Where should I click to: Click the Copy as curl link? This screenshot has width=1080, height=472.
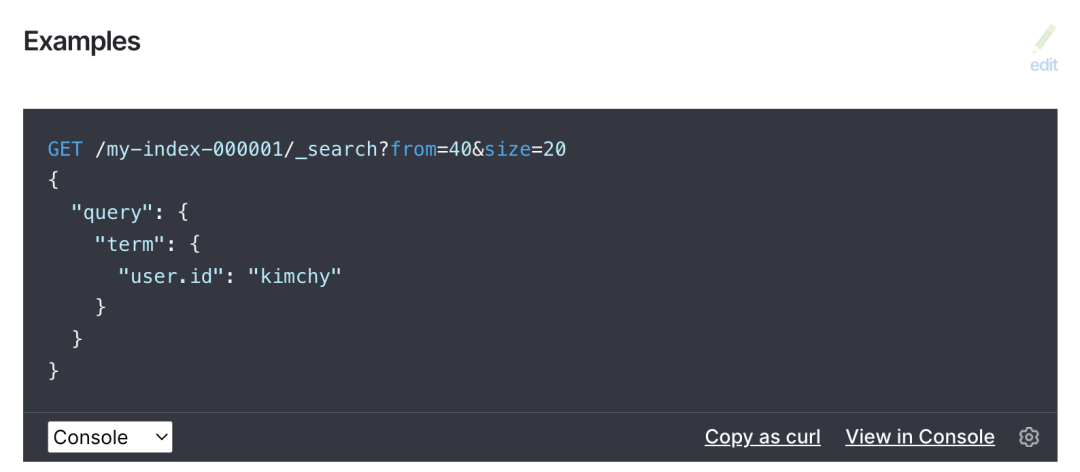pos(762,437)
